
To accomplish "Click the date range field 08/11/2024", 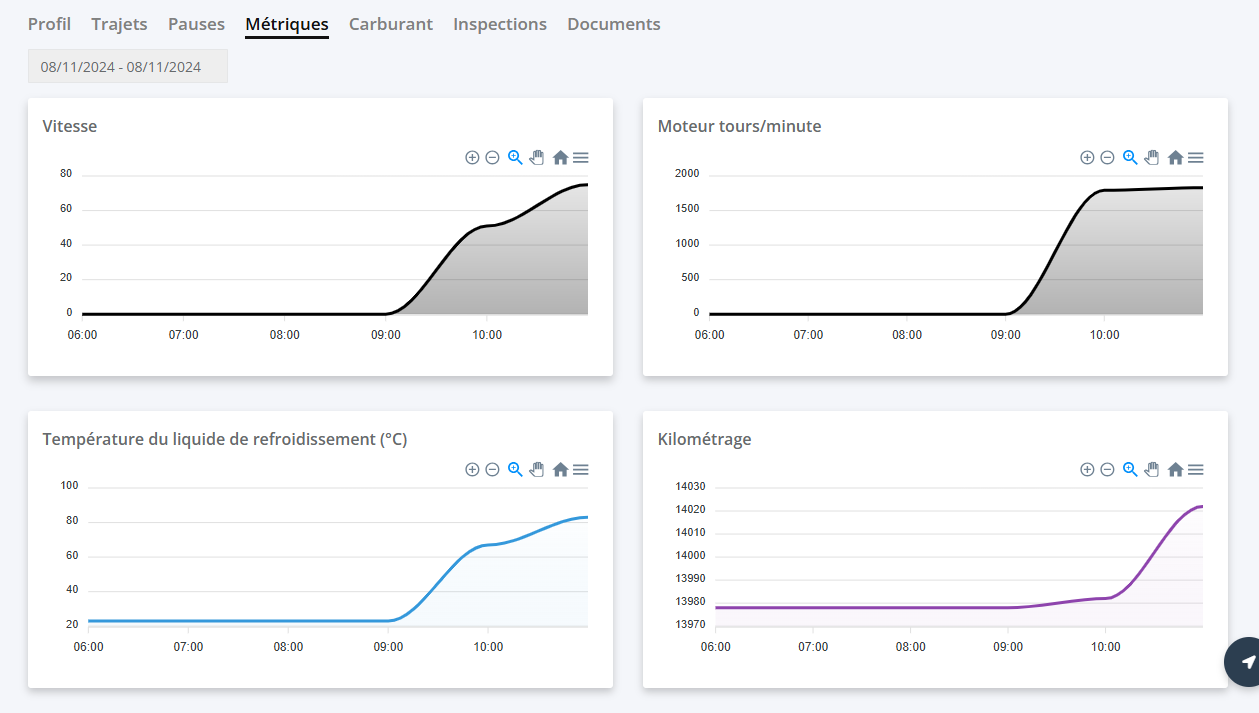I will (x=127, y=67).
